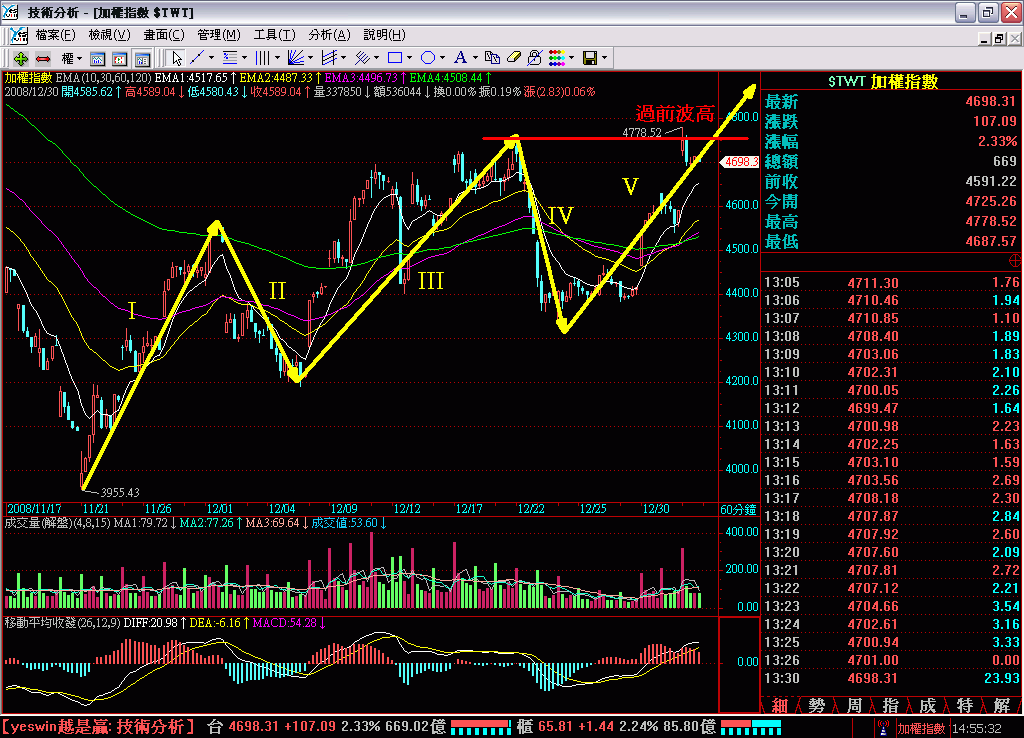
Task: Expand the fan lines tool dropdown arrow
Action: (310, 58)
